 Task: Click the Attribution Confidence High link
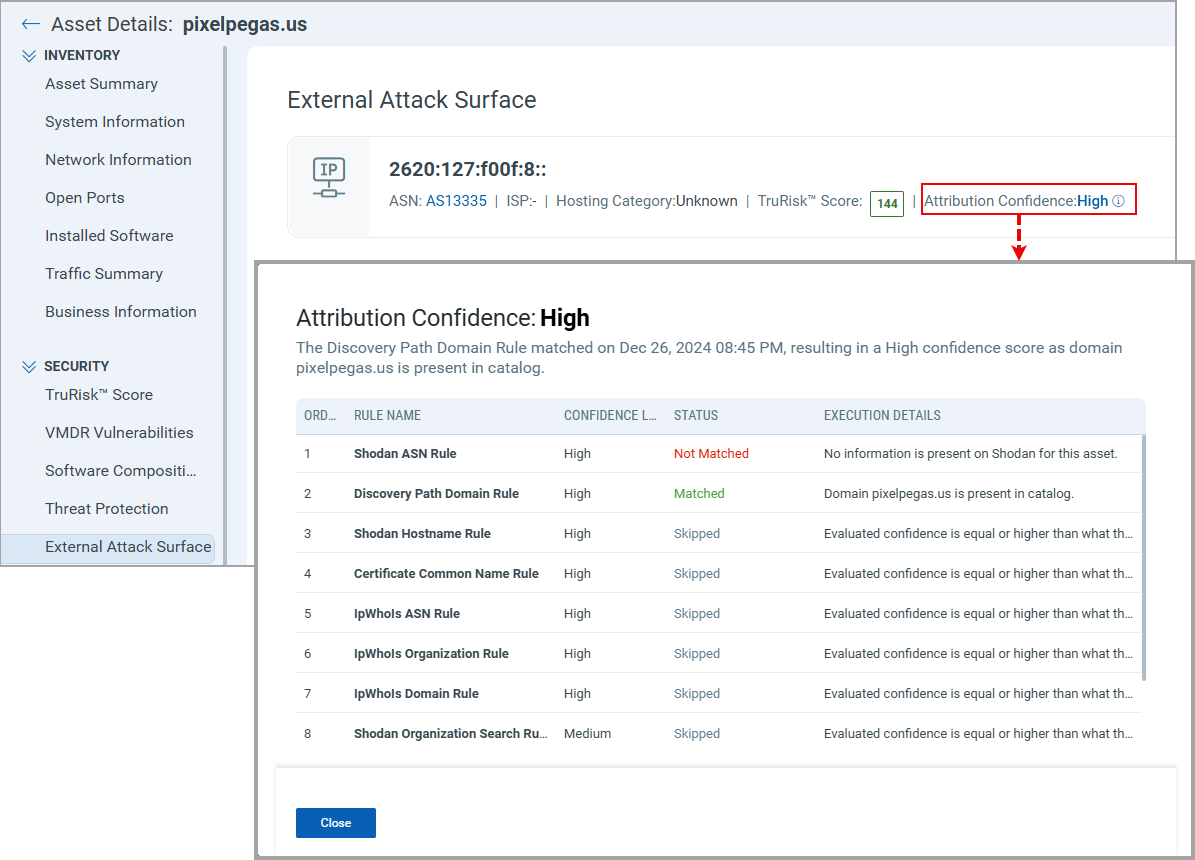point(1092,201)
